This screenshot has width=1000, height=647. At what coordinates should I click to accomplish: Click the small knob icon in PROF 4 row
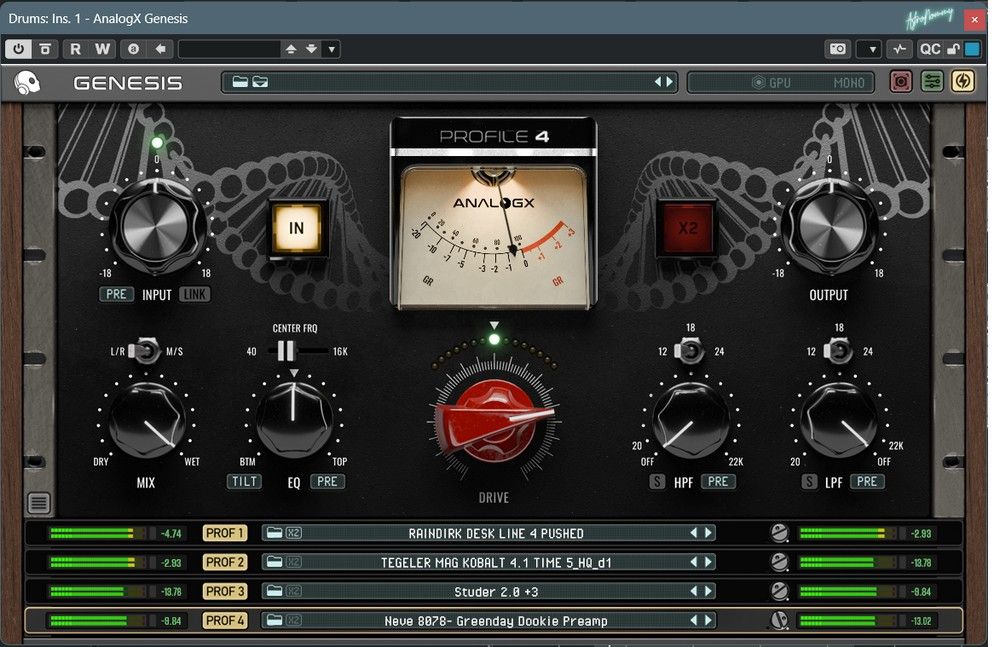coord(779,621)
